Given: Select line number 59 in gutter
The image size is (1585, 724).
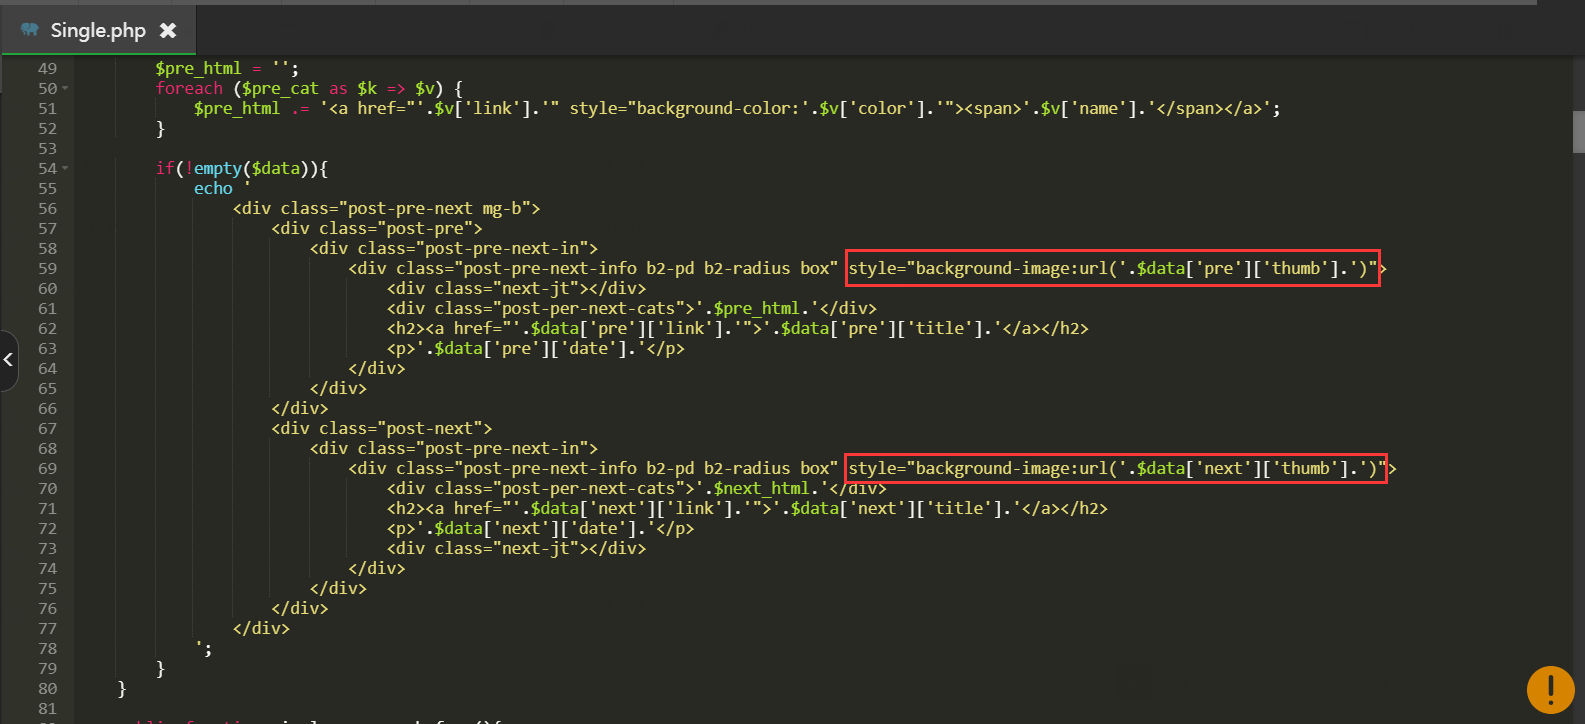Looking at the screenshot, I should [x=47, y=269].
